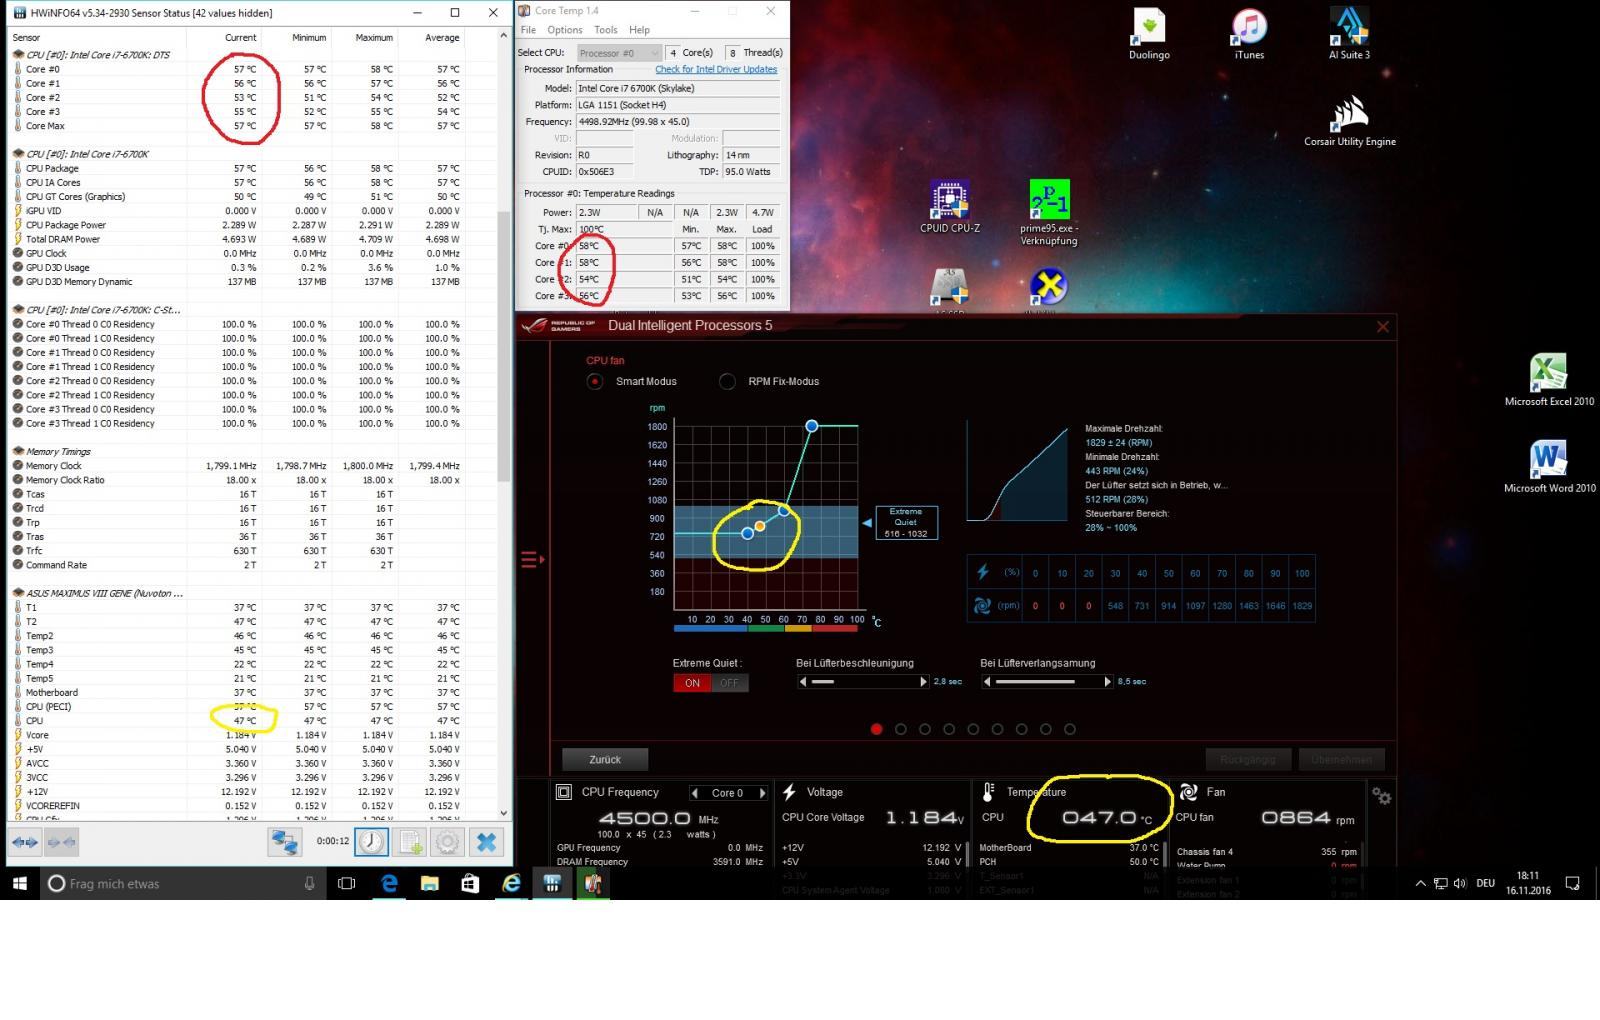Click orange fan curve point

coord(760,526)
